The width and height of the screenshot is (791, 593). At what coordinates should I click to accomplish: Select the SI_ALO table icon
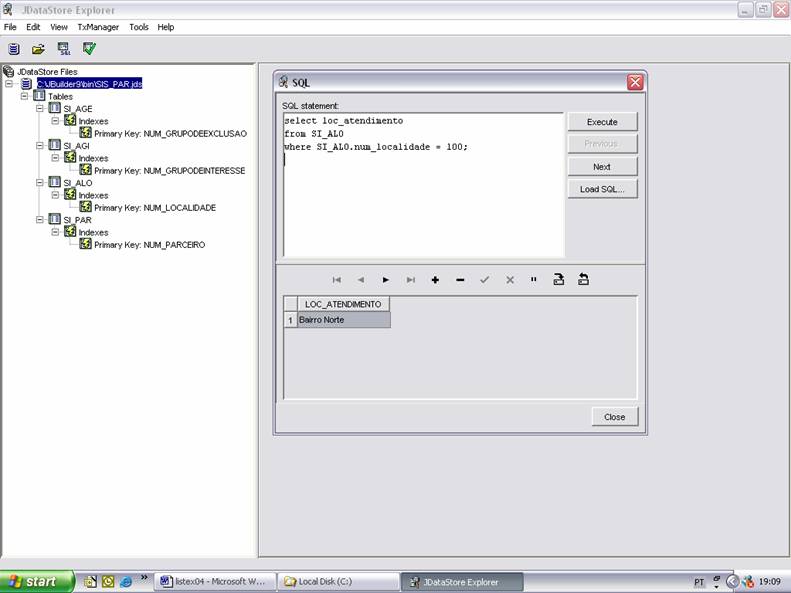pyautogui.click(x=54, y=182)
